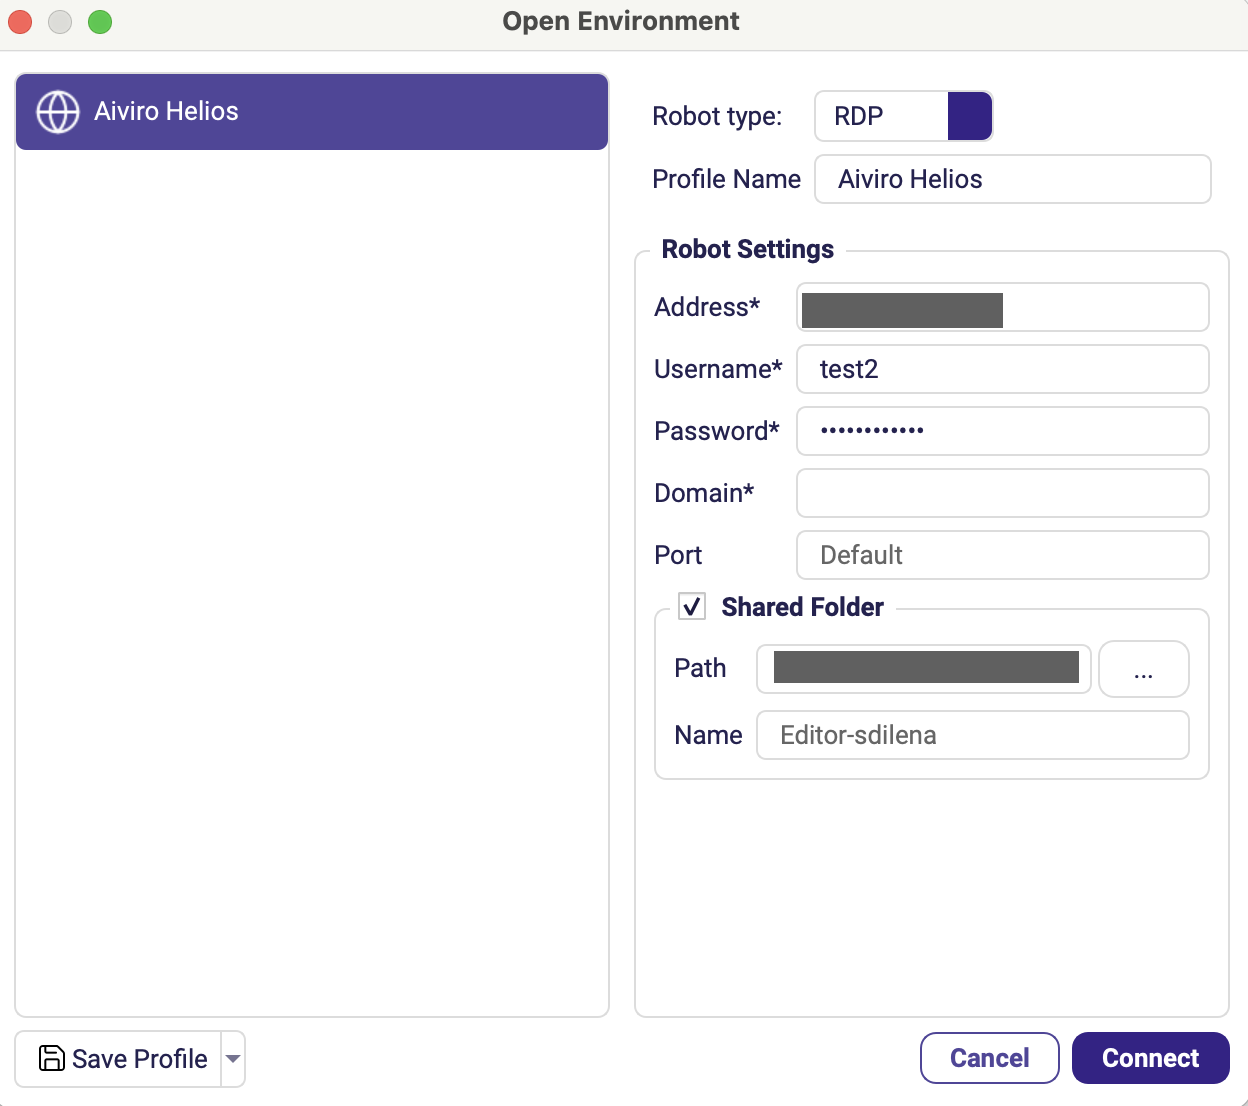The height and width of the screenshot is (1106, 1248).
Task: Click the Name field showing Editor-sdilena
Action: [x=973, y=735]
